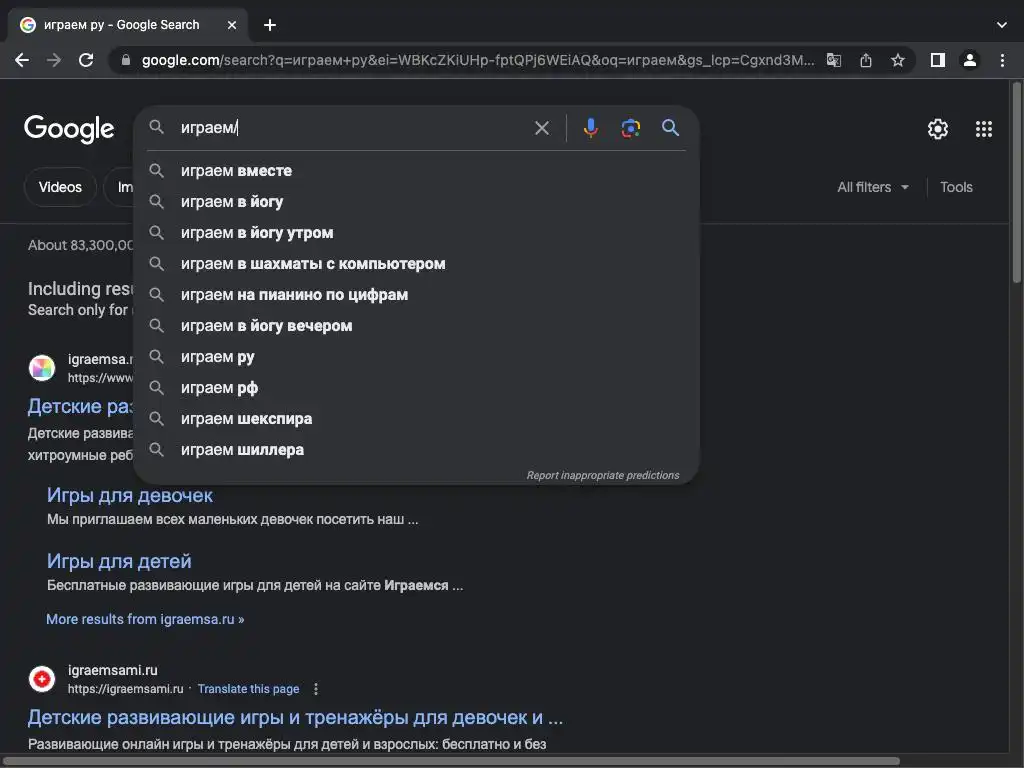Screen dimensions: 1024x768
Task: Click the igraemsami.ru site name
Action: pyautogui.click(x=112, y=671)
